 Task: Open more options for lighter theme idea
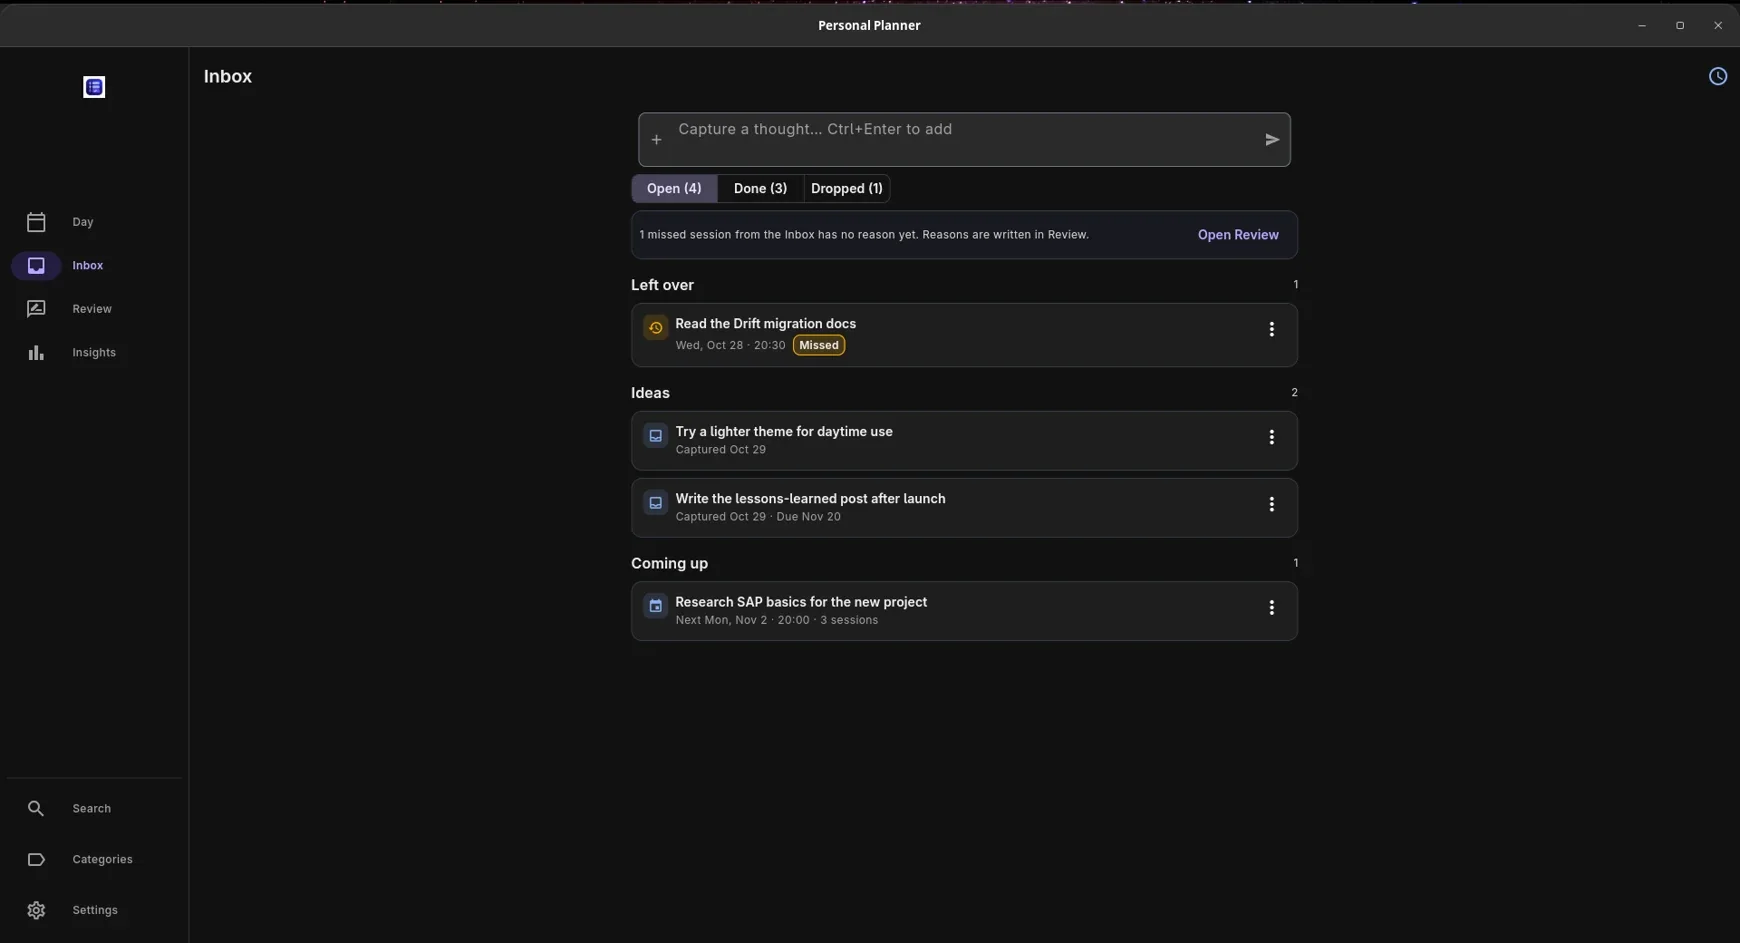point(1271,437)
